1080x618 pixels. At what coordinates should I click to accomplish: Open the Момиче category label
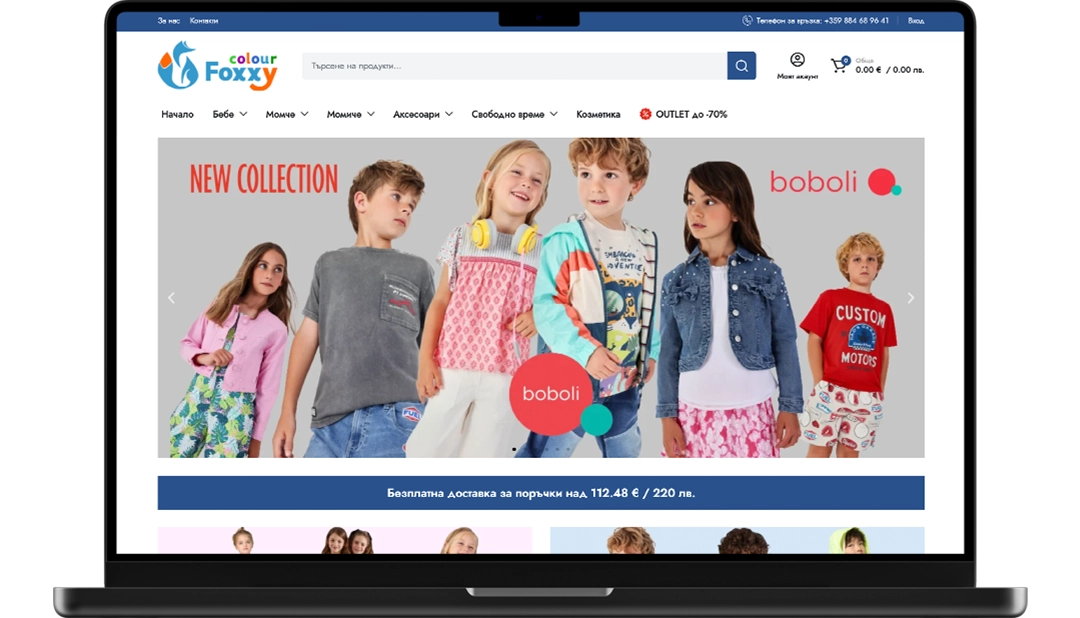pos(344,114)
